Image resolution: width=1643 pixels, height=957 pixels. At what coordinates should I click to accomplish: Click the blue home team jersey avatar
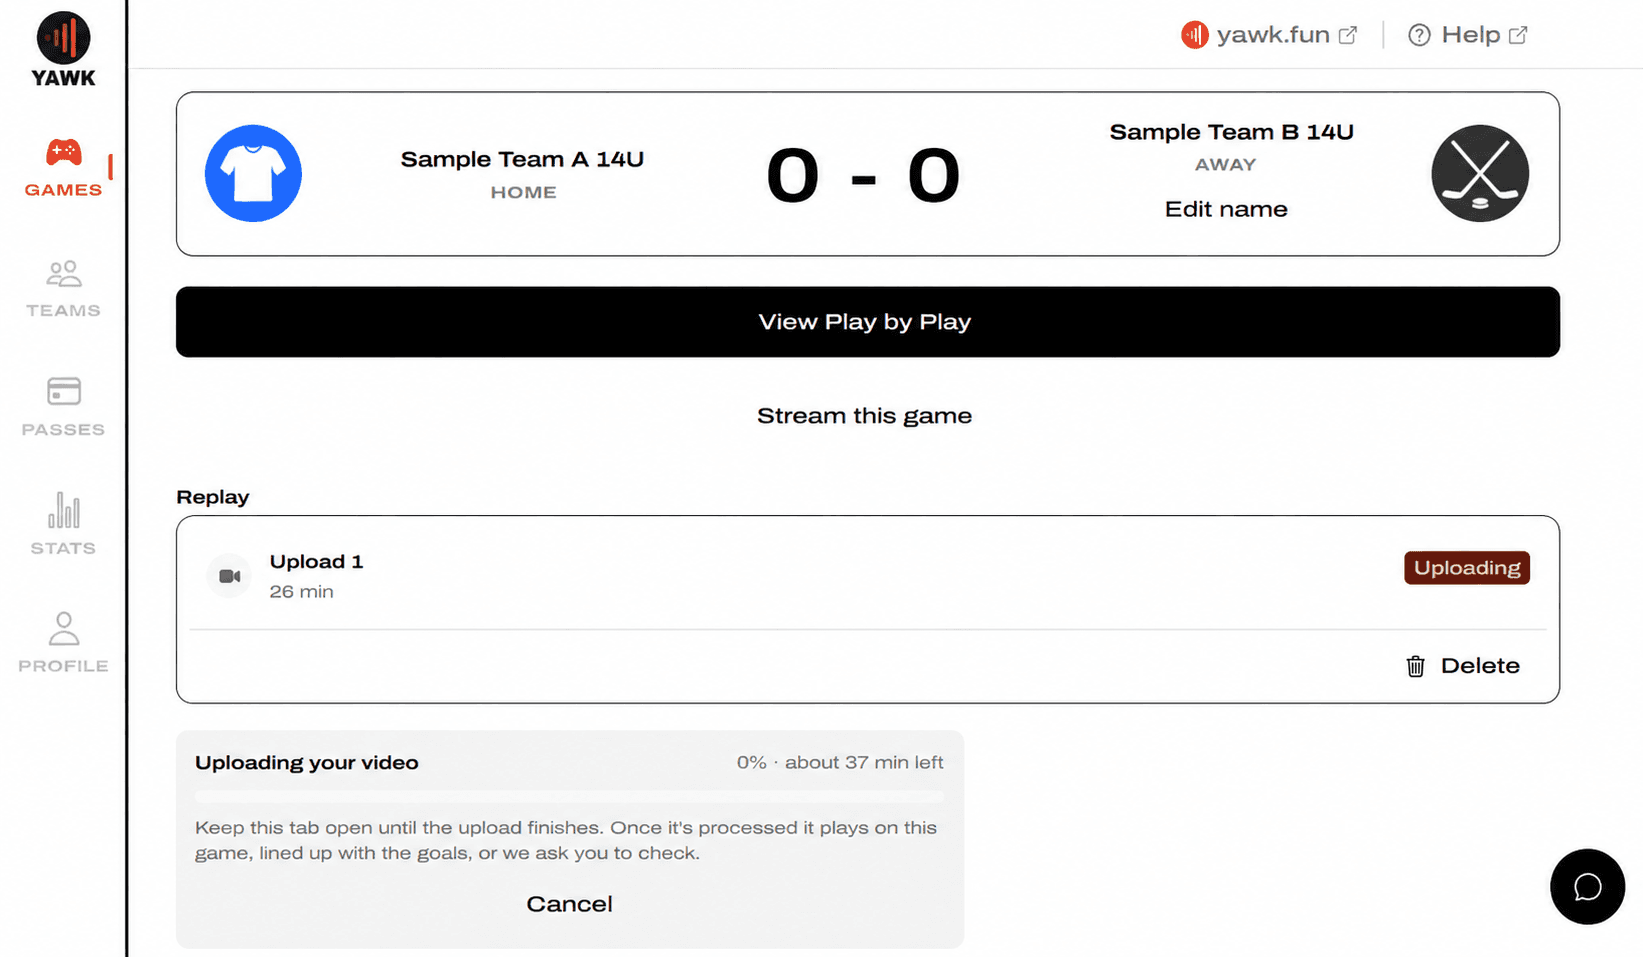click(253, 173)
